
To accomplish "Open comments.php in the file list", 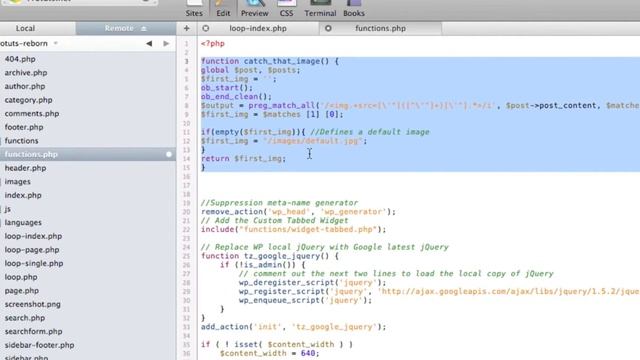I will click(x=32, y=113).
